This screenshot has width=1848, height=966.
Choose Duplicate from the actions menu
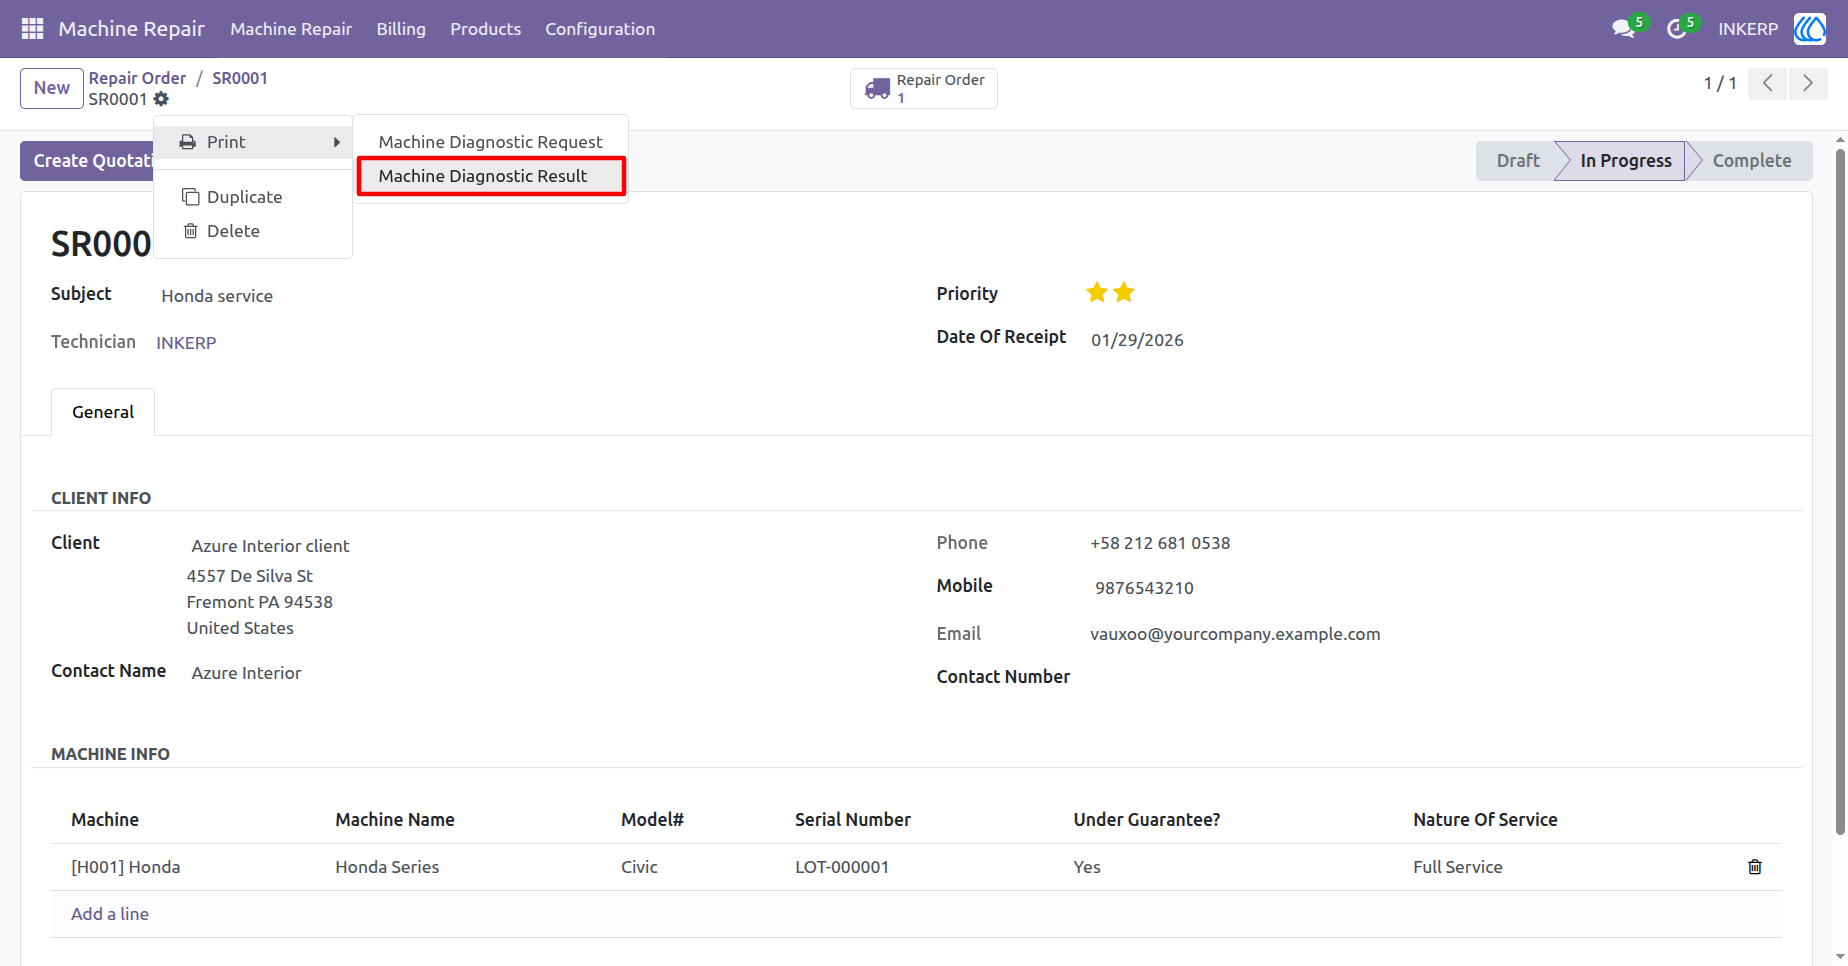pyautogui.click(x=244, y=197)
